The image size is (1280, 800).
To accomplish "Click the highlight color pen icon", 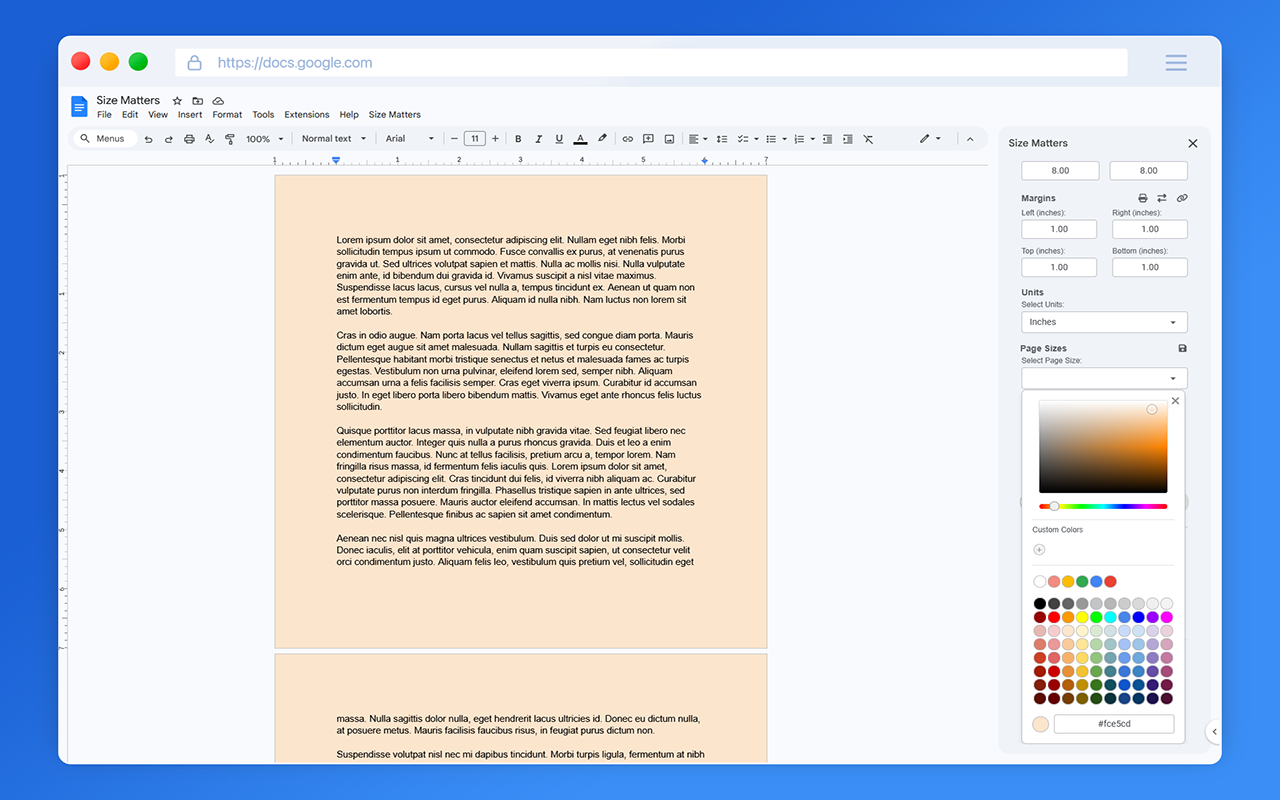I will coord(602,139).
